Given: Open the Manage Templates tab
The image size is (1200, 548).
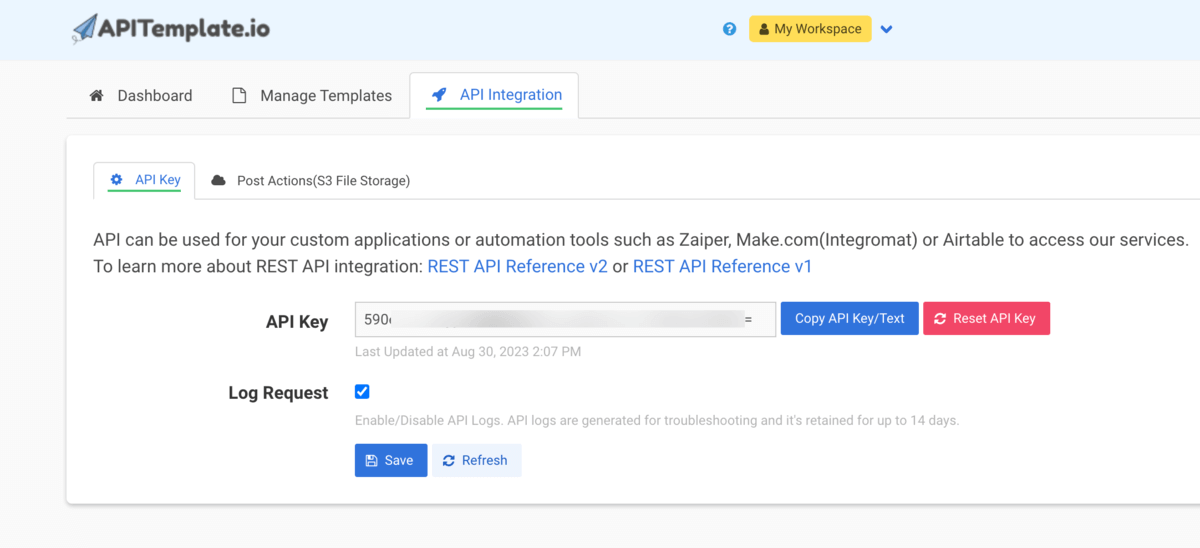Looking at the screenshot, I should 325,96.
